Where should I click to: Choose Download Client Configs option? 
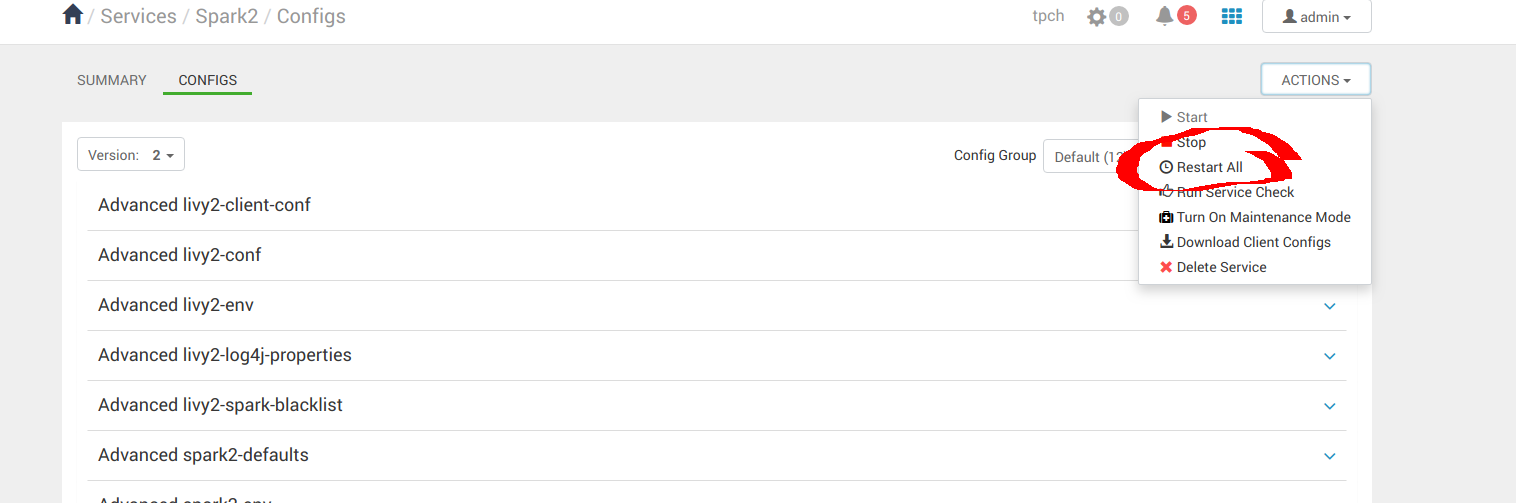[x=1253, y=242]
